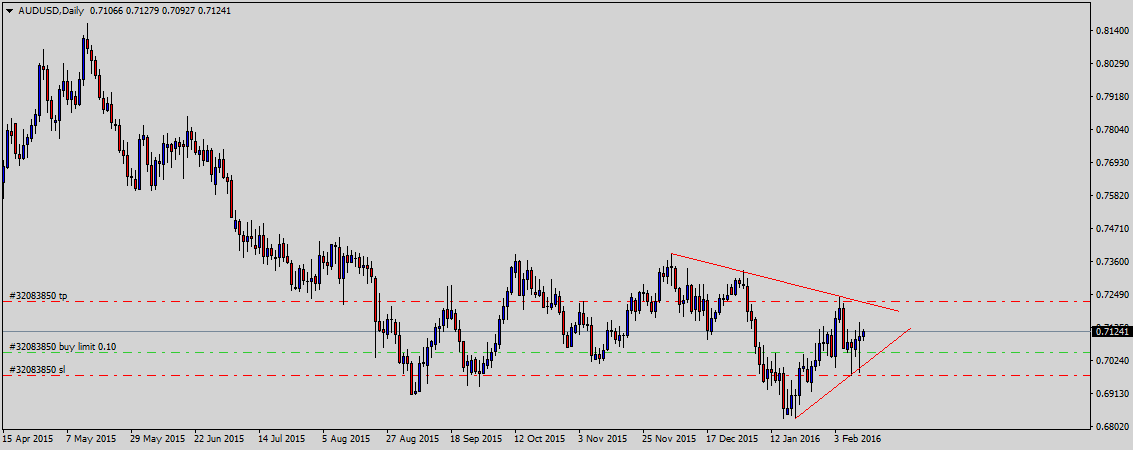Click the current price tag 0.71241
Viewport: 1133px width, 450px height.
pyautogui.click(x=1111, y=331)
